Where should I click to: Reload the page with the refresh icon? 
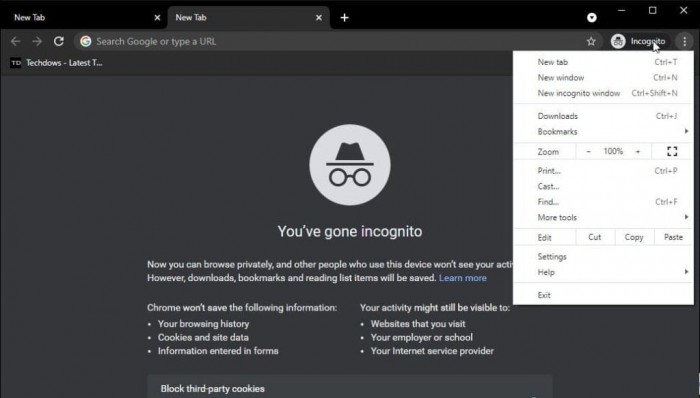(x=58, y=41)
